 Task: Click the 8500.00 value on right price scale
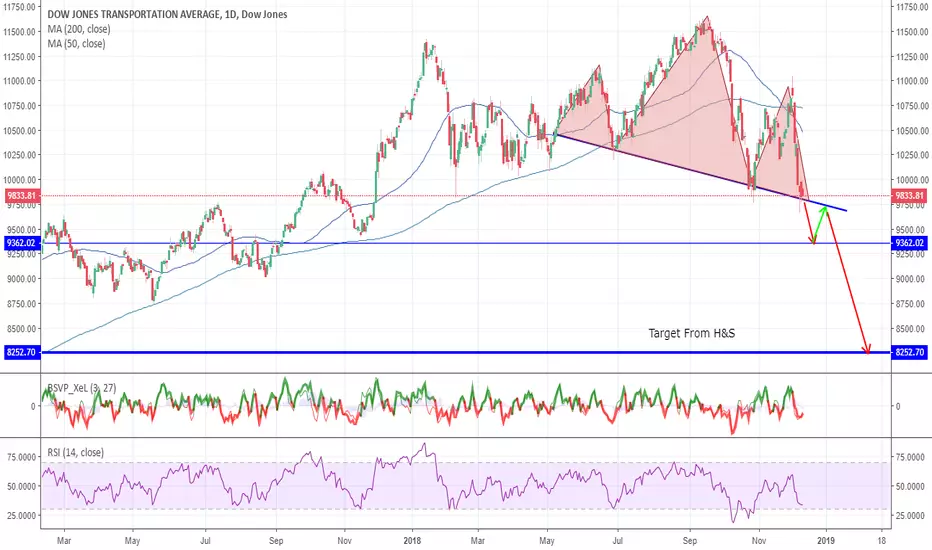point(912,329)
